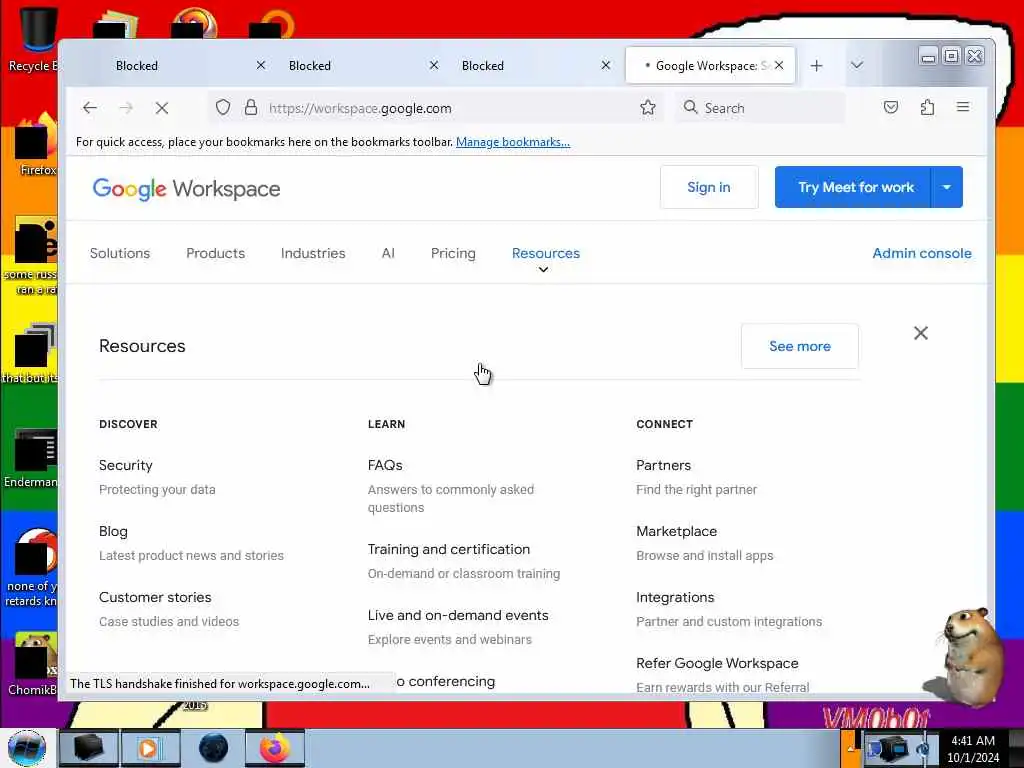1024x768 pixels.
Task: Open the Admin console link
Action: click(921, 253)
